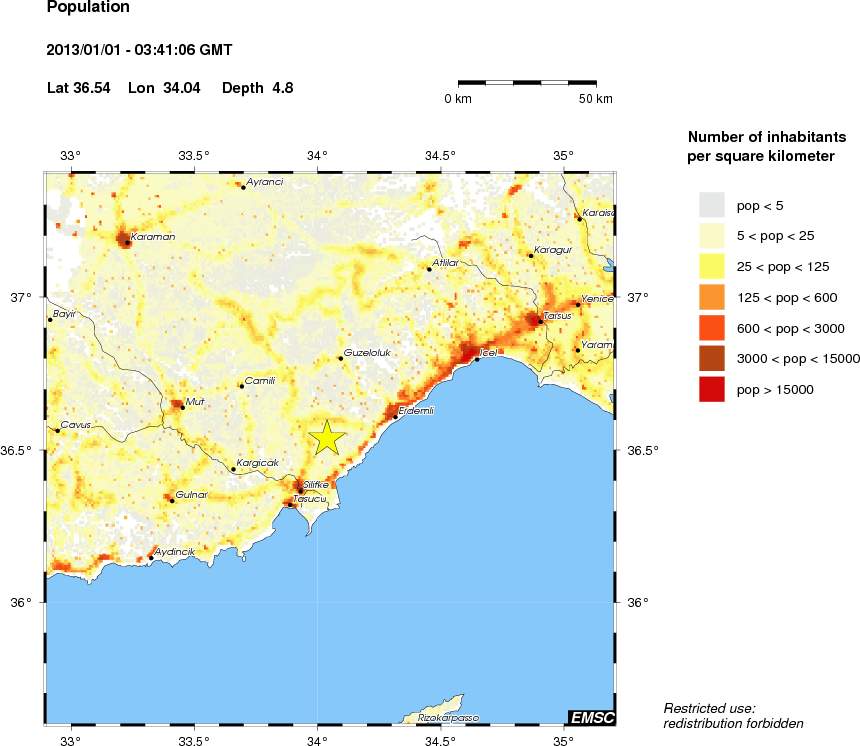The width and height of the screenshot is (860, 746).
Task: Select the 'Ayranci' town label
Action: (x=265, y=182)
